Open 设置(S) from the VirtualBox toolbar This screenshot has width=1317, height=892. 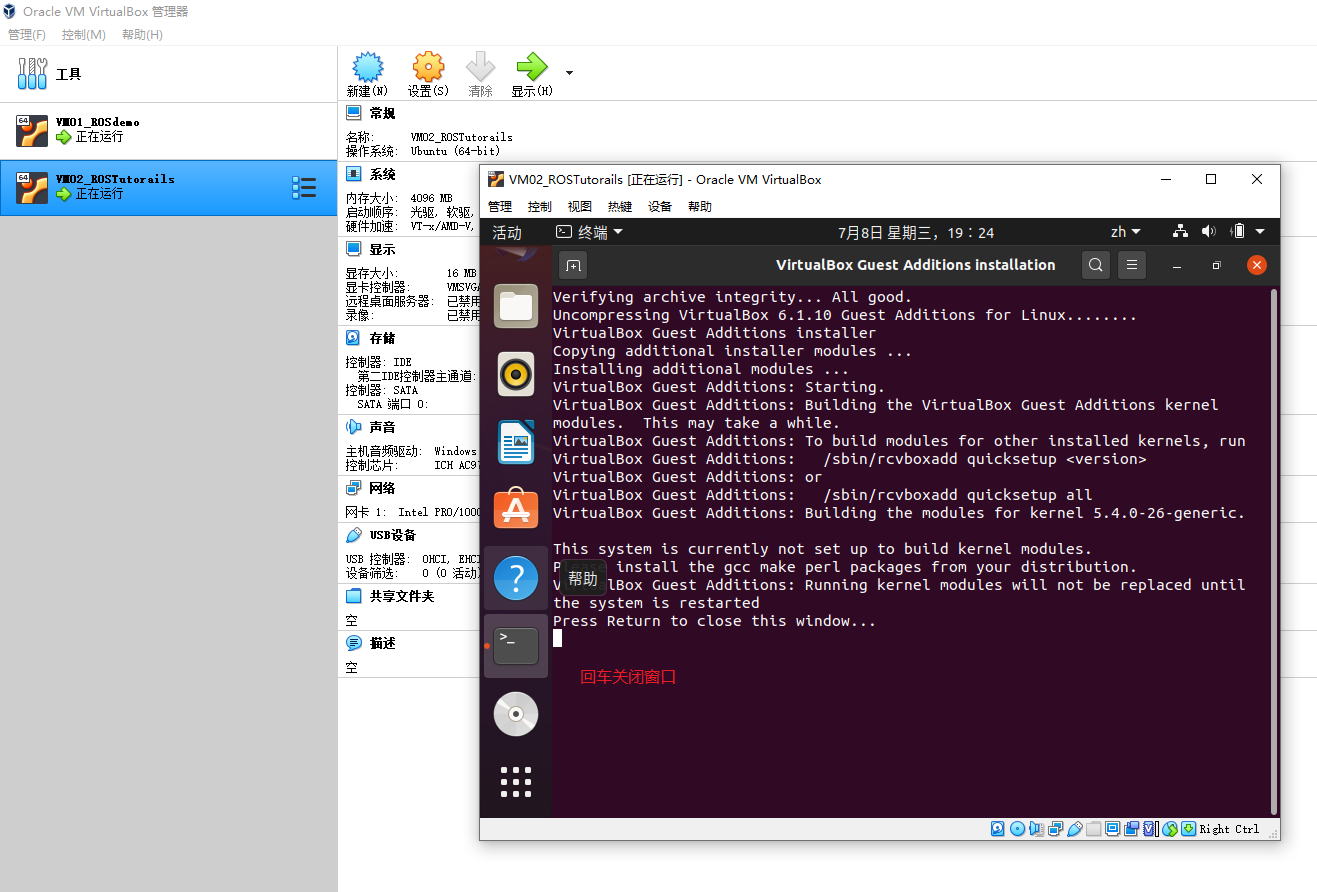coord(428,73)
